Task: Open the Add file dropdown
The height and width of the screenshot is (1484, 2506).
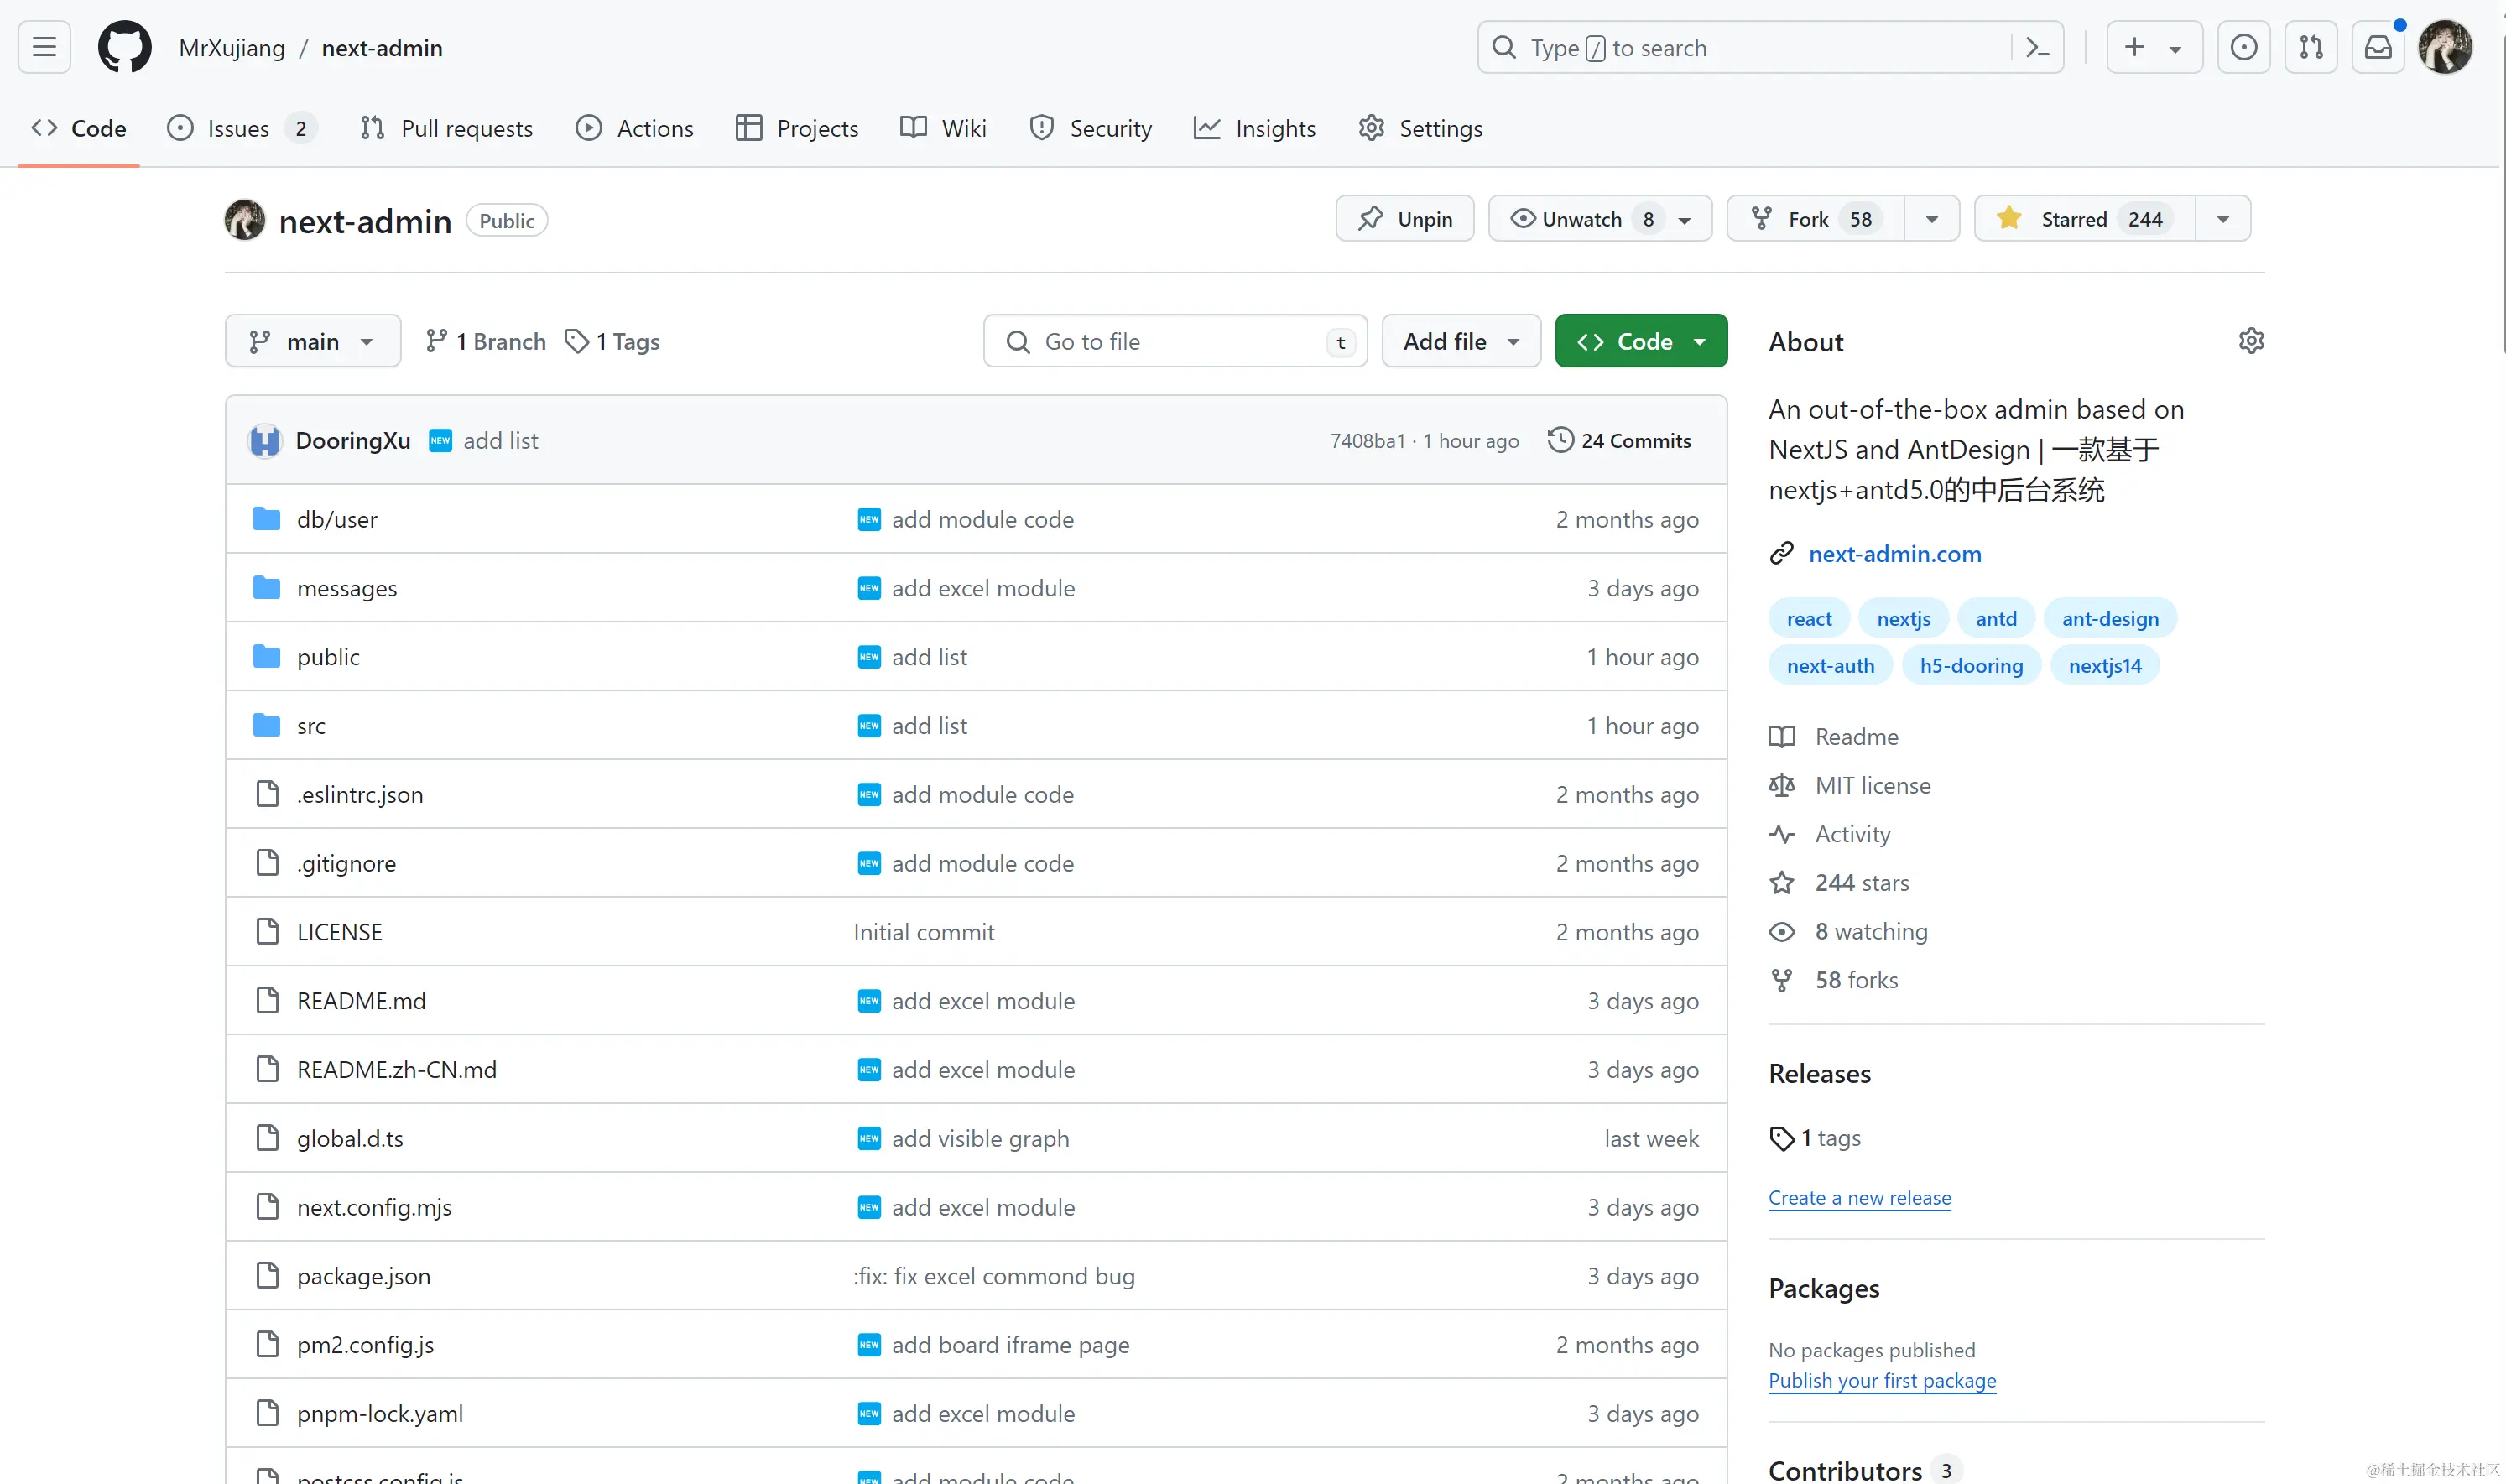Action: pyautogui.click(x=1461, y=341)
